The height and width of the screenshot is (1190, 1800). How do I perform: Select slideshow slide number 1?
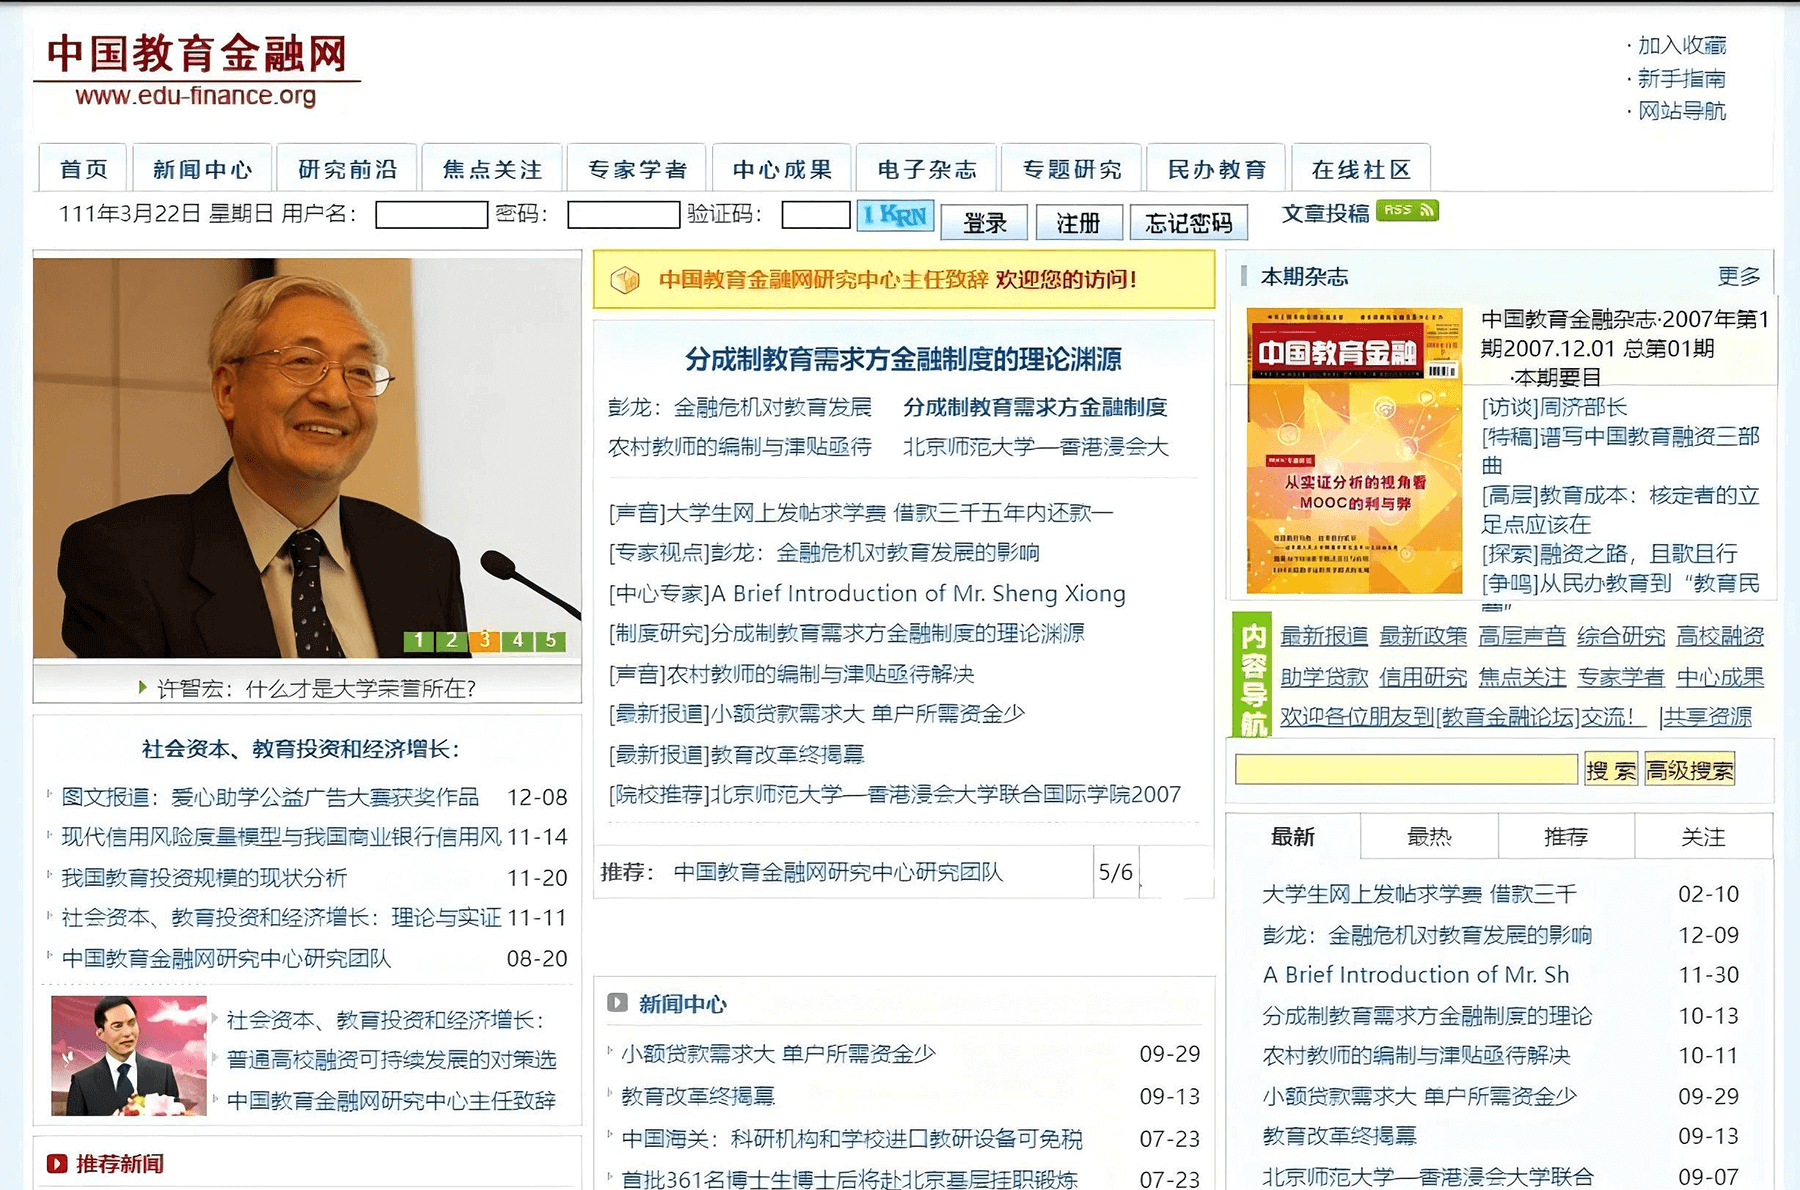[418, 640]
